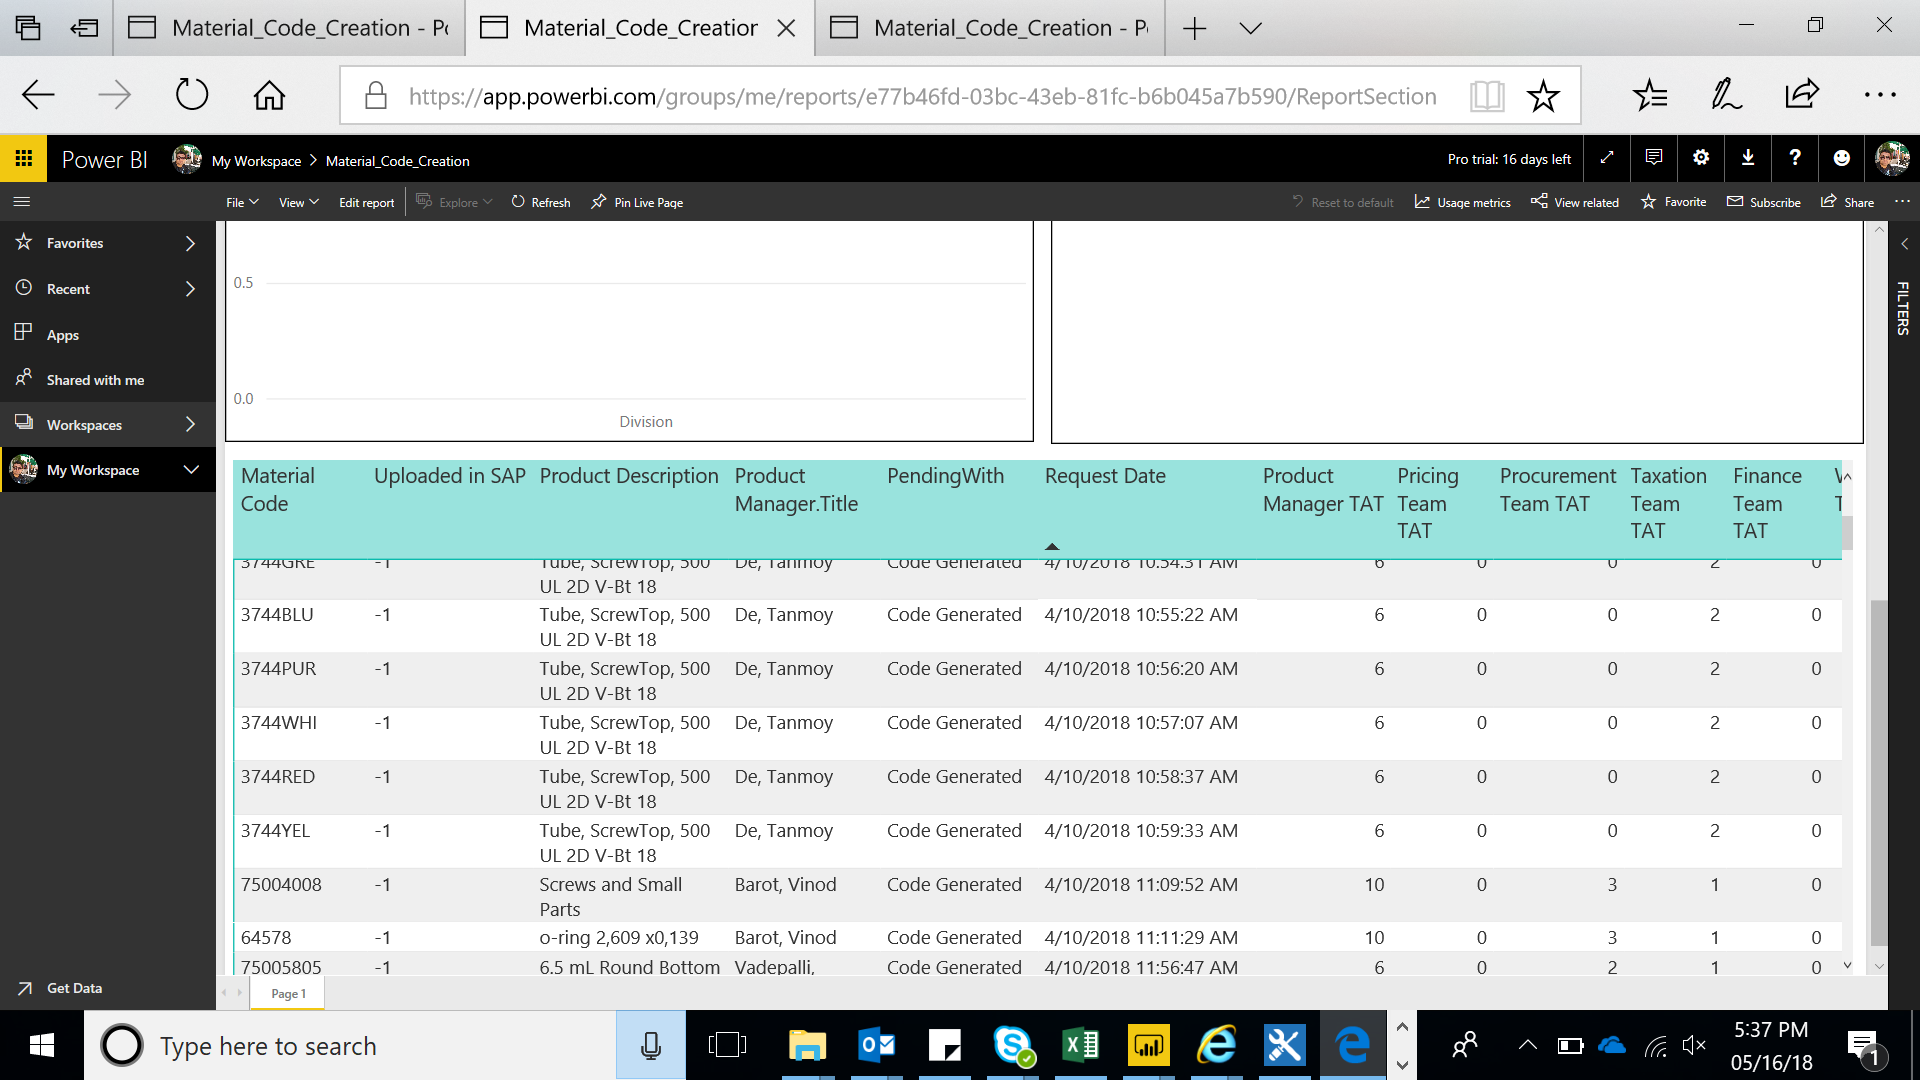
Task: Click the download icon in Power BI header
Action: (1748, 158)
